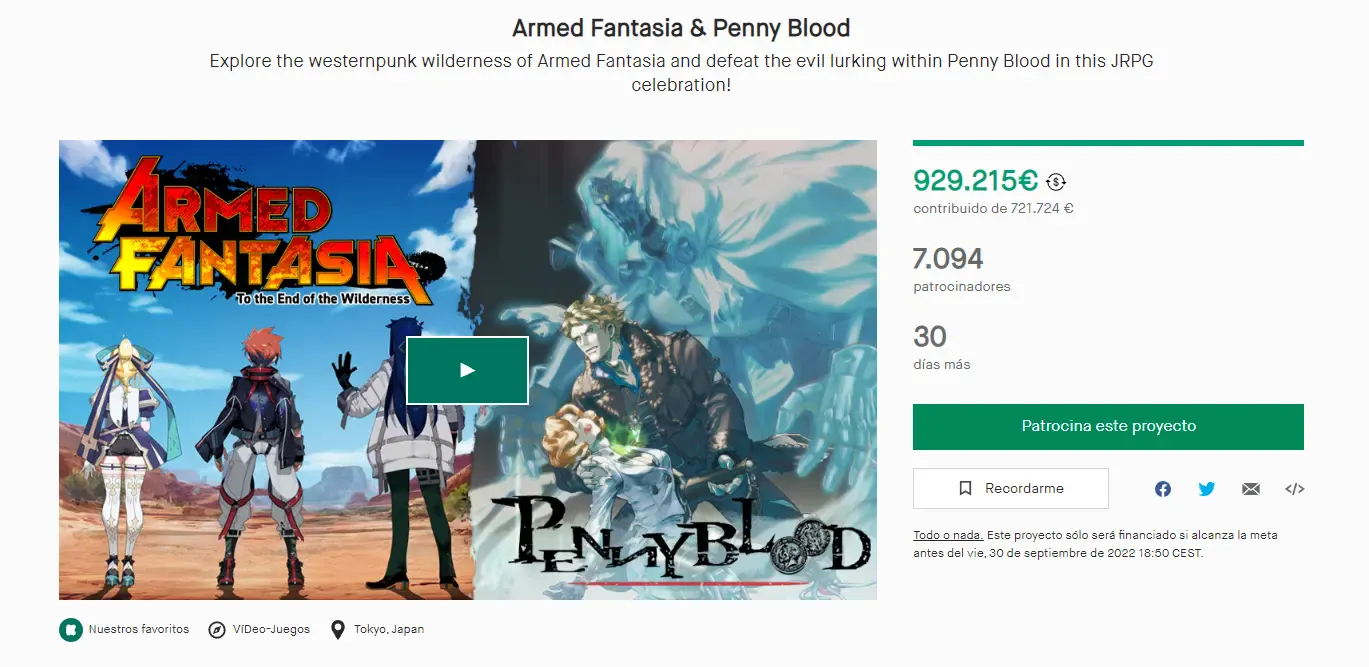Click the 929.215€ pledged amount

coord(975,181)
